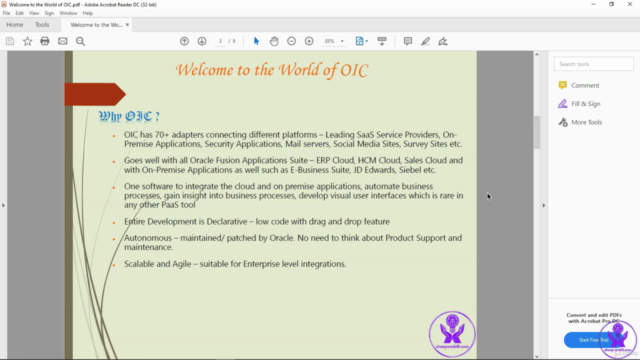640x360 pixels.
Task: Collapse the right tools pane arrow
Action: click(x=544, y=205)
